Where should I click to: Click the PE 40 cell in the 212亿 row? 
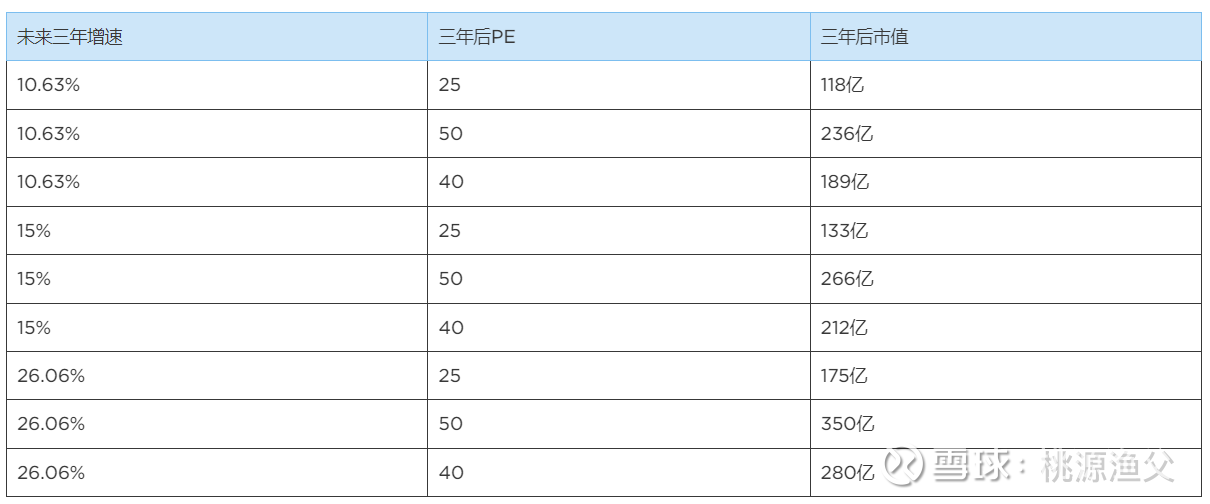[x=450, y=327]
